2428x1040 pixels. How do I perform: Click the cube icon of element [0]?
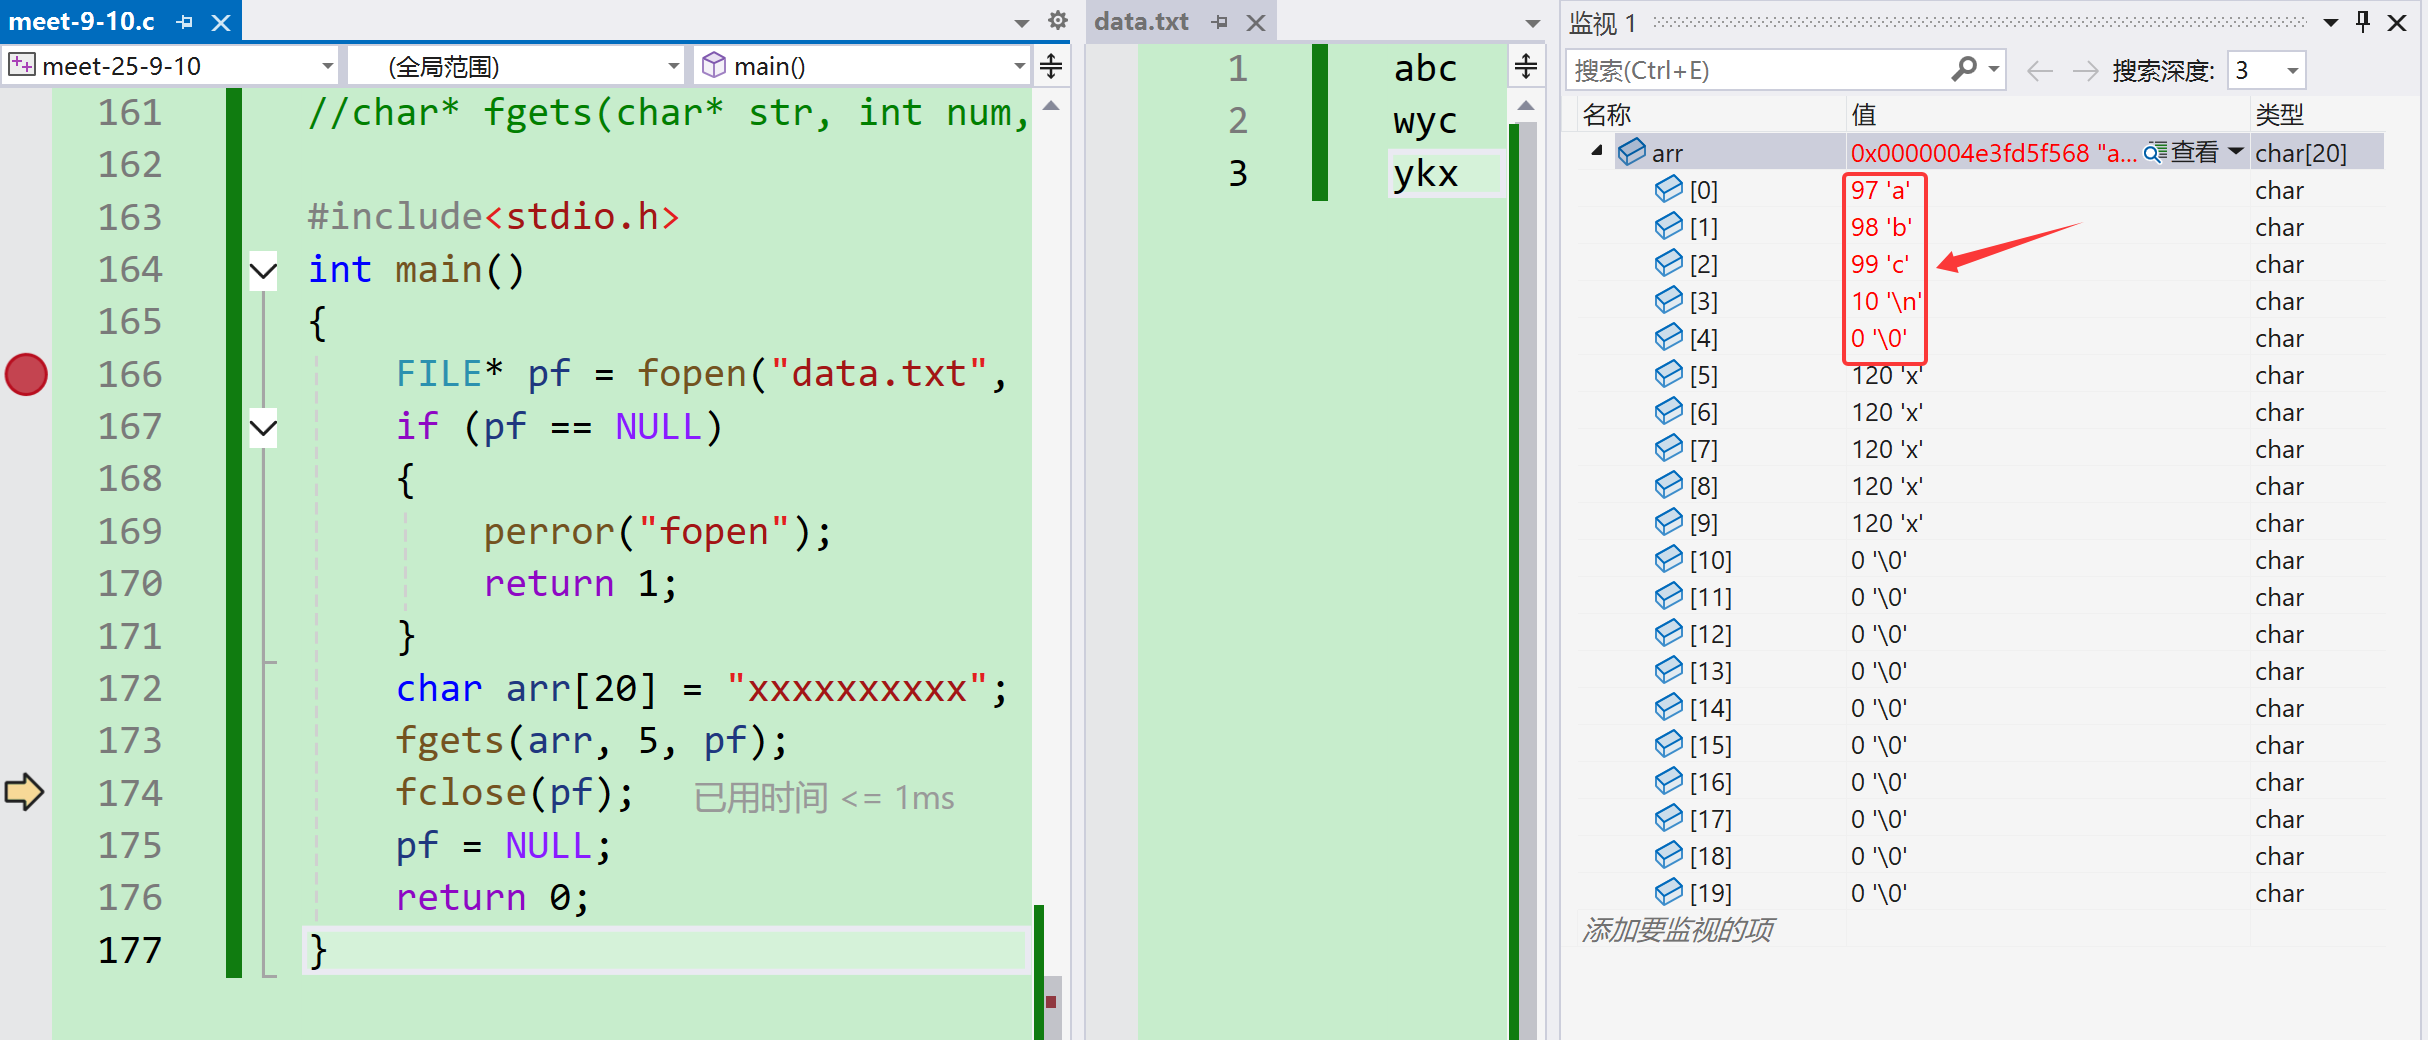(1669, 189)
